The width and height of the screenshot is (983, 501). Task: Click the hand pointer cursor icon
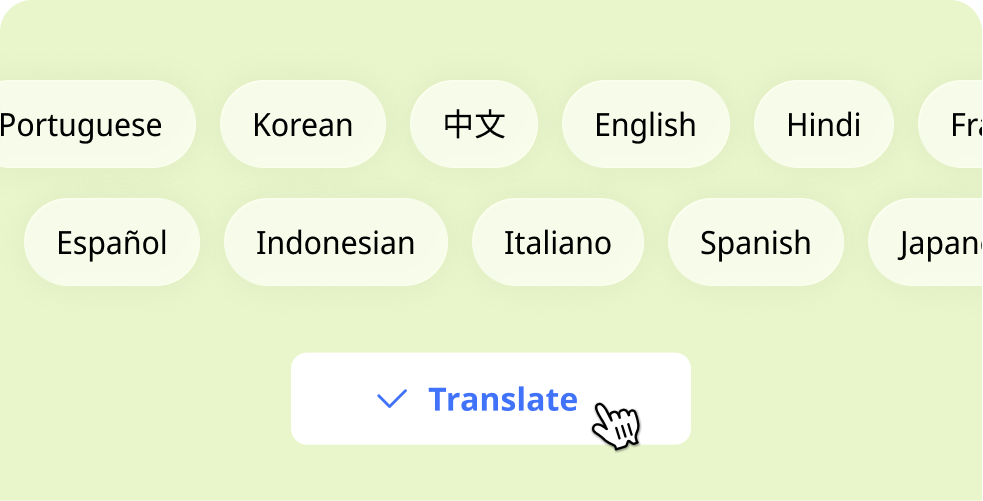pyautogui.click(x=615, y=424)
